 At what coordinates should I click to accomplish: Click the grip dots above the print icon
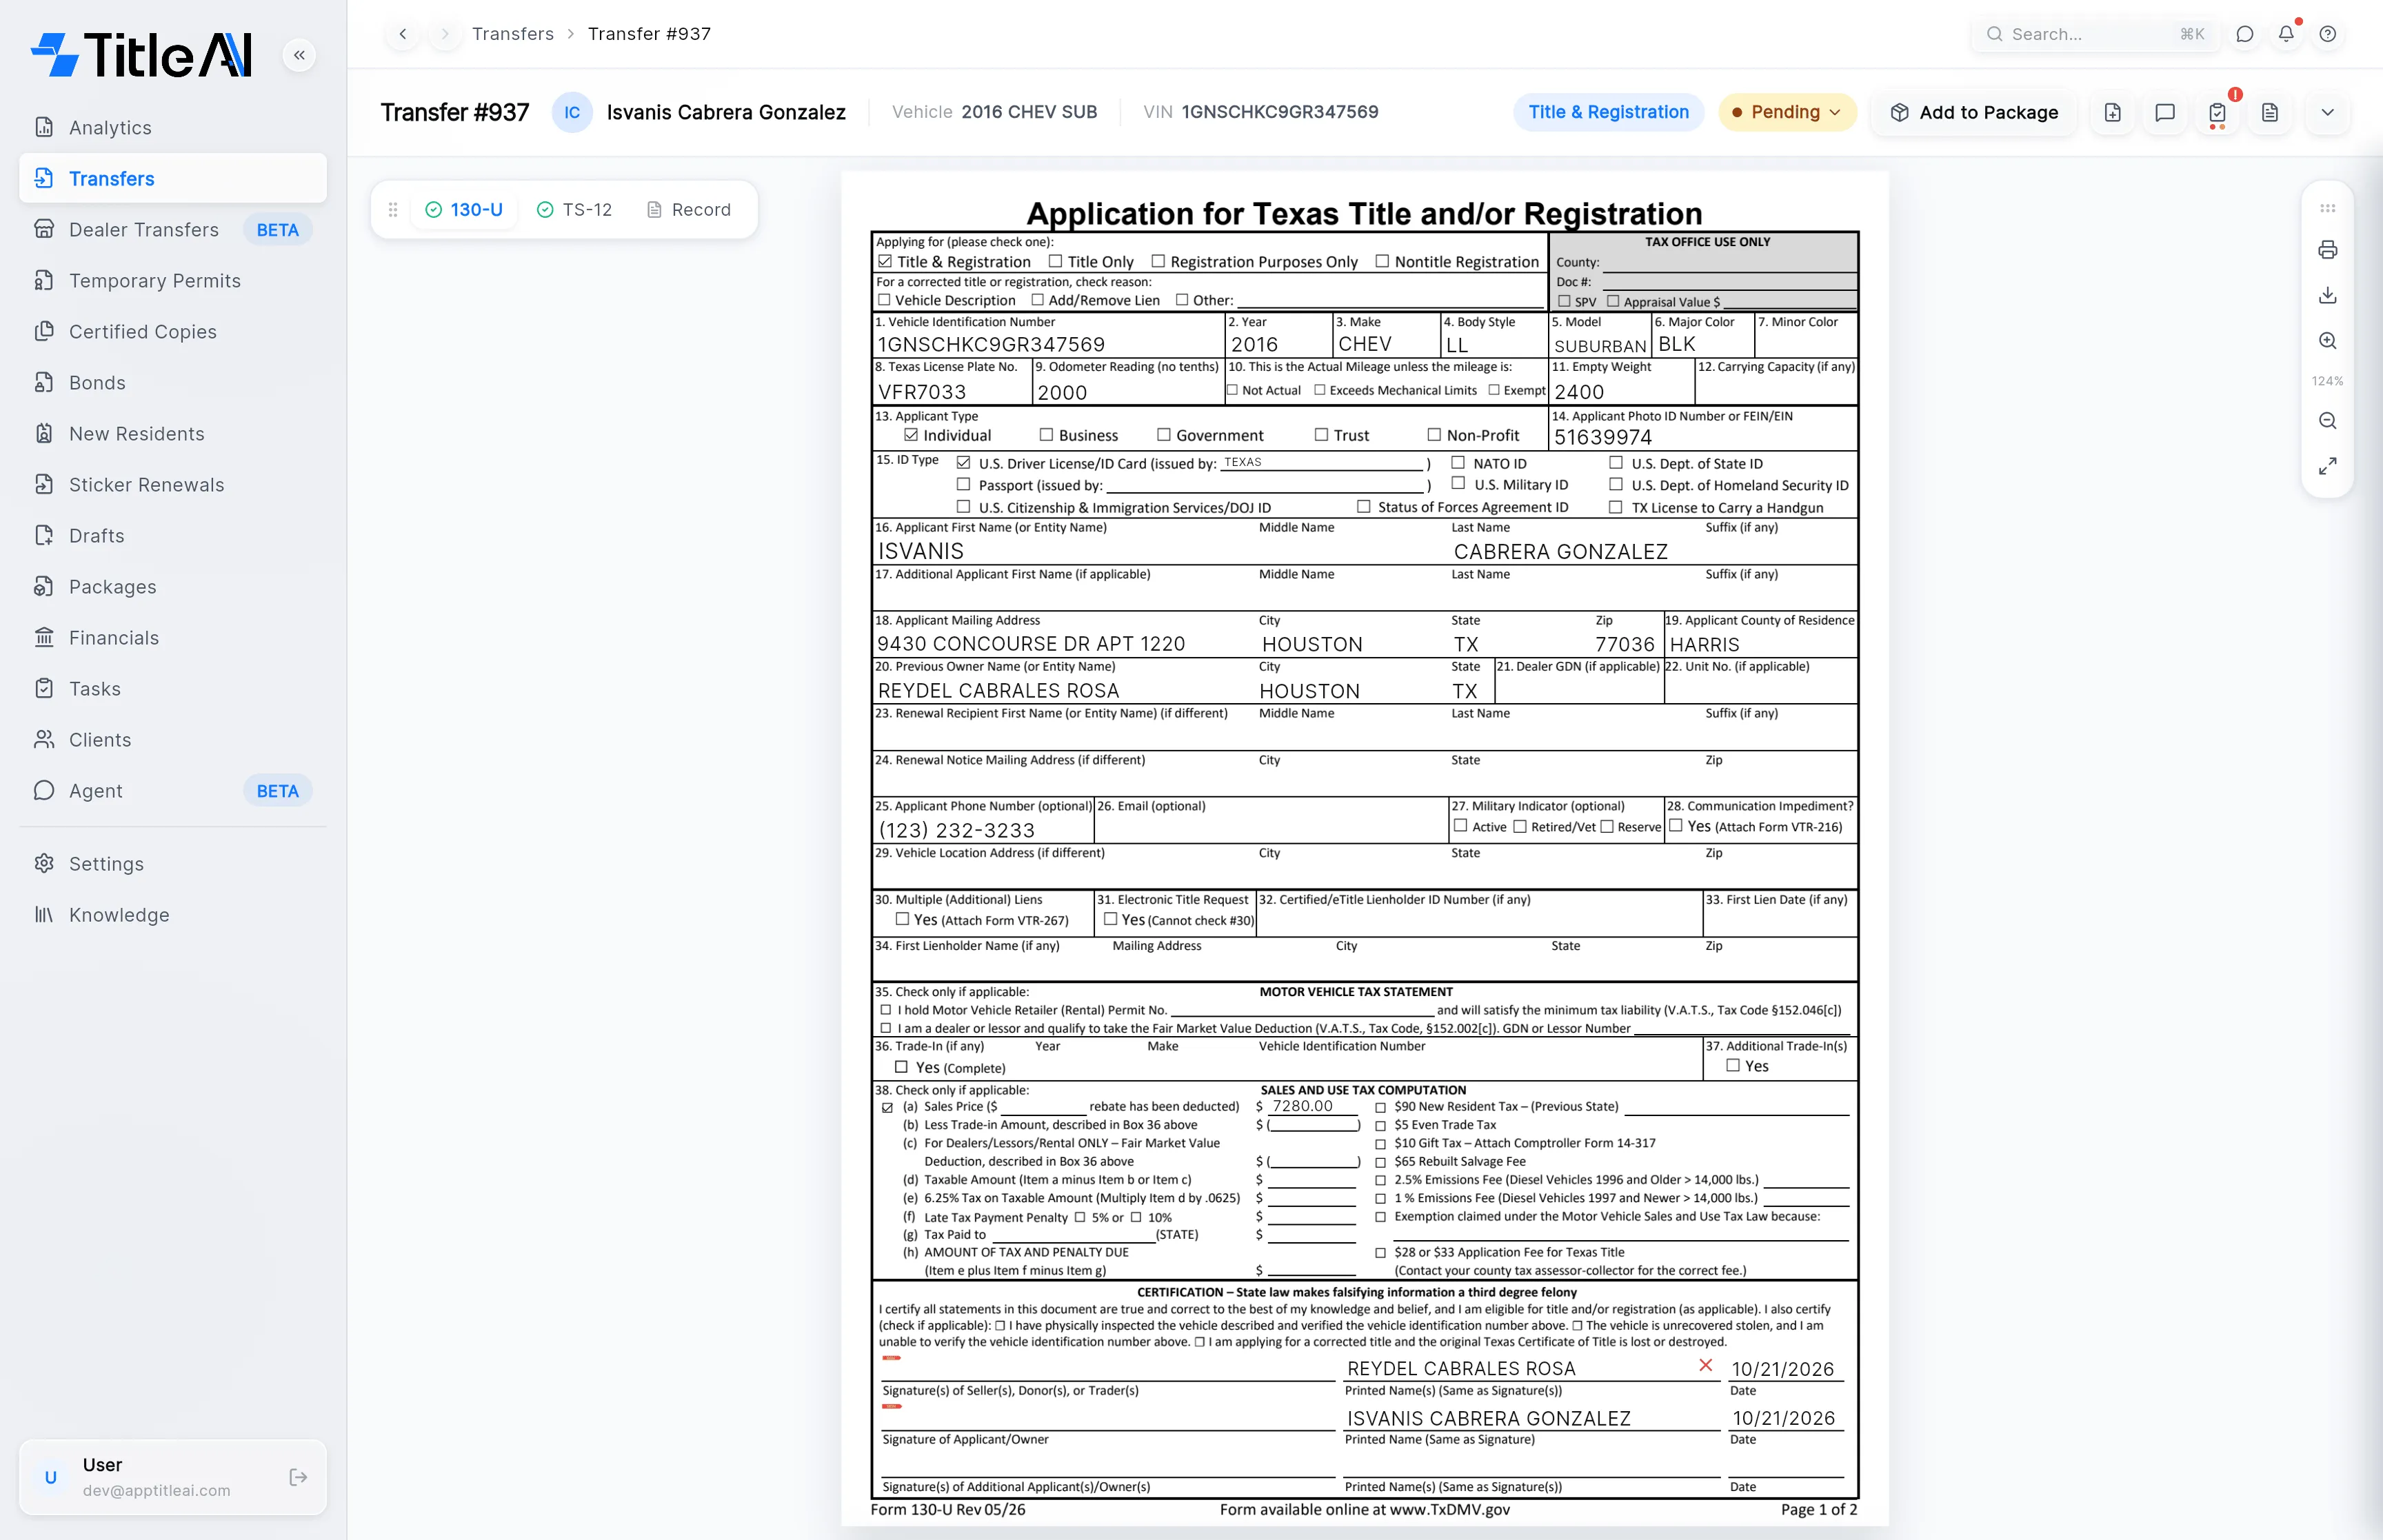pos(2328,208)
